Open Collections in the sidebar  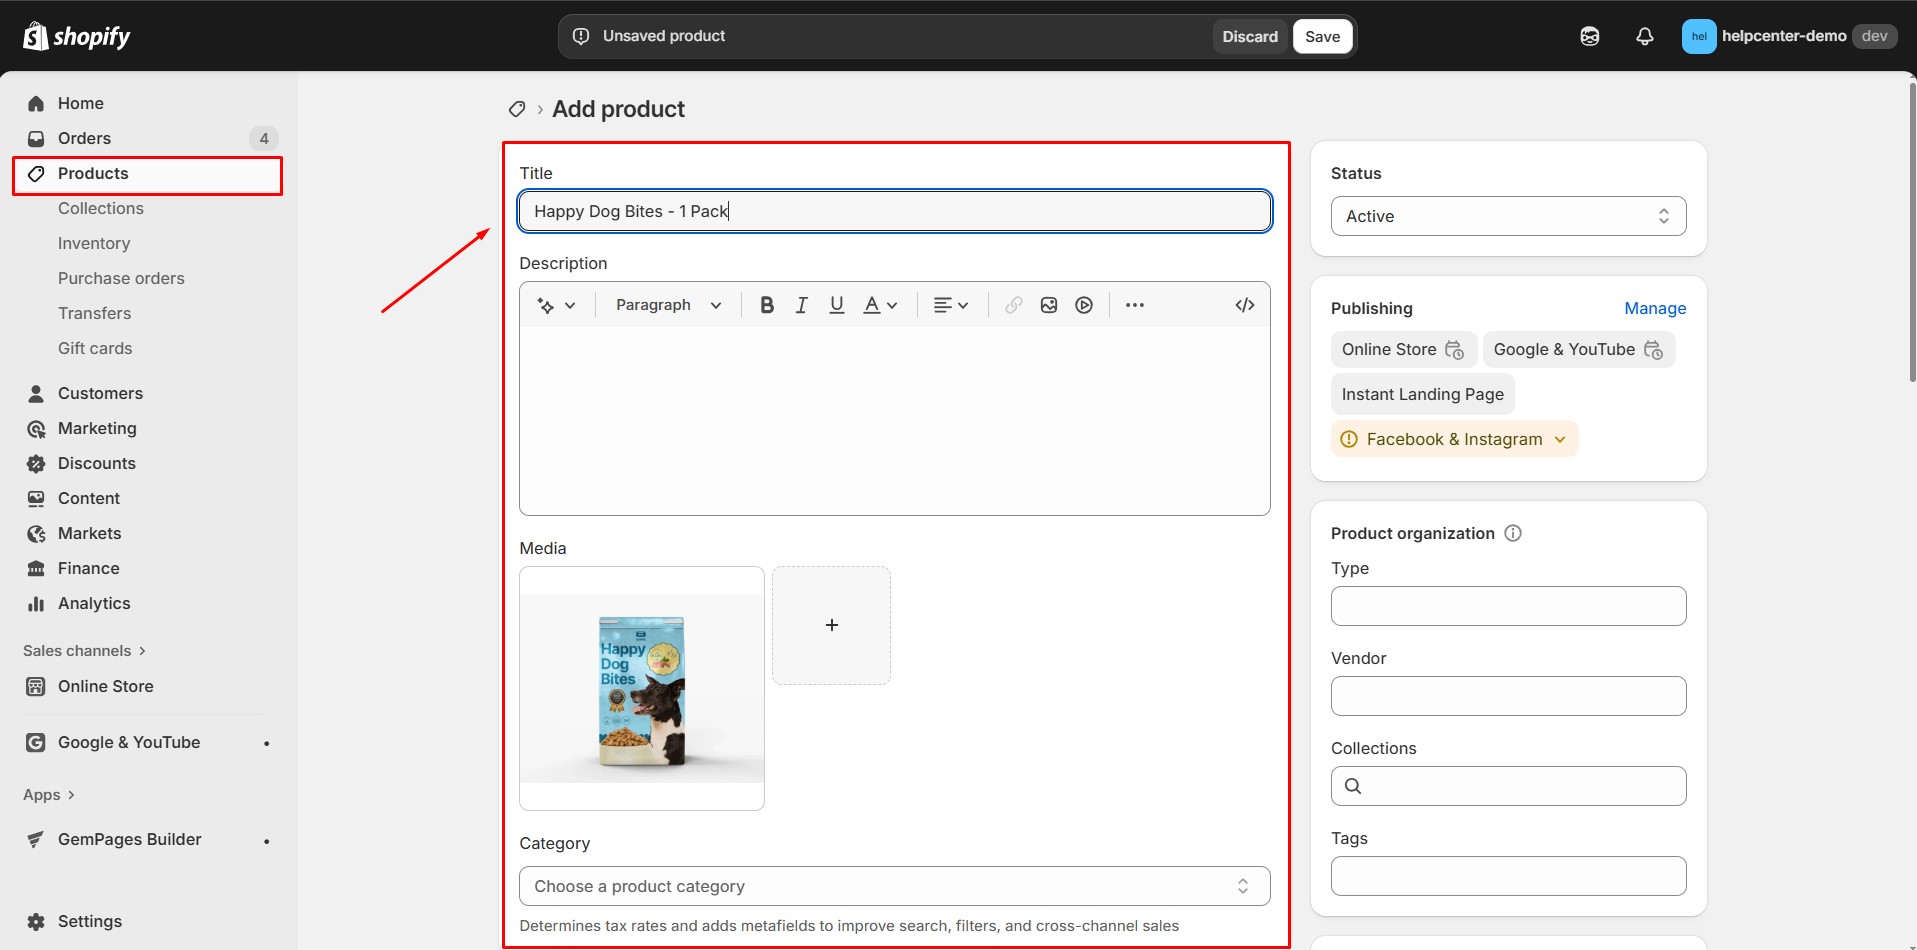(101, 208)
